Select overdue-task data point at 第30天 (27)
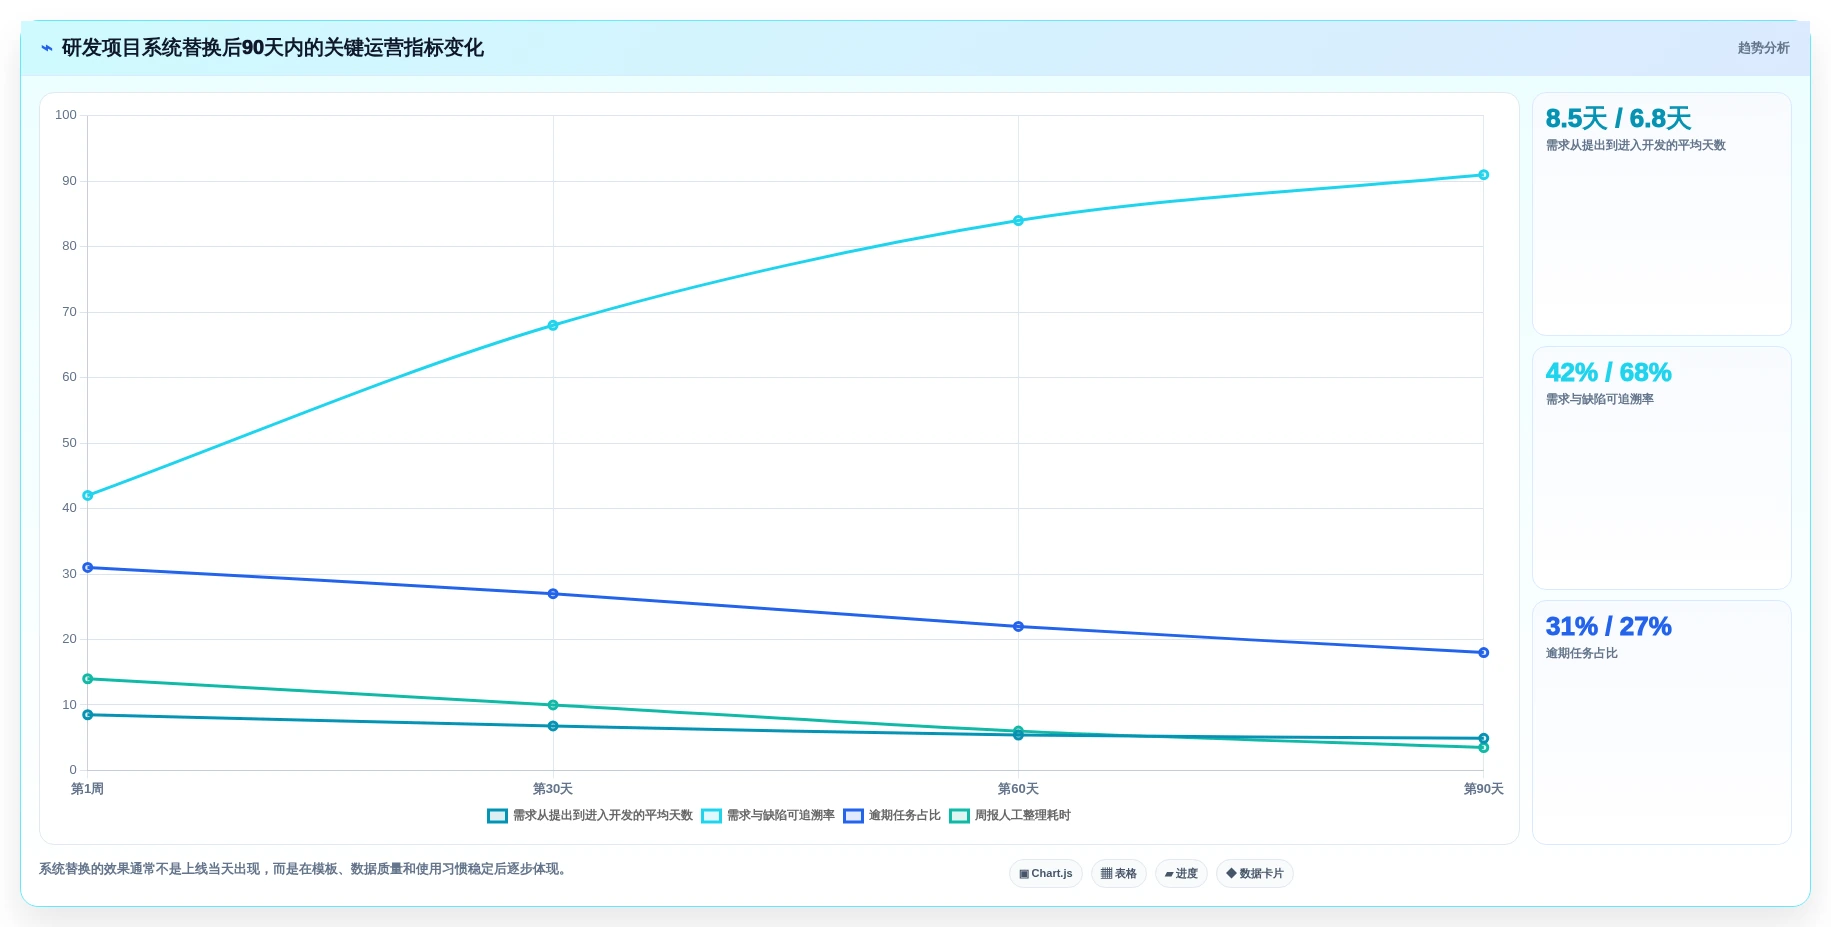Viewport: 1831px width, 927px height. click(x=553, y=594)
